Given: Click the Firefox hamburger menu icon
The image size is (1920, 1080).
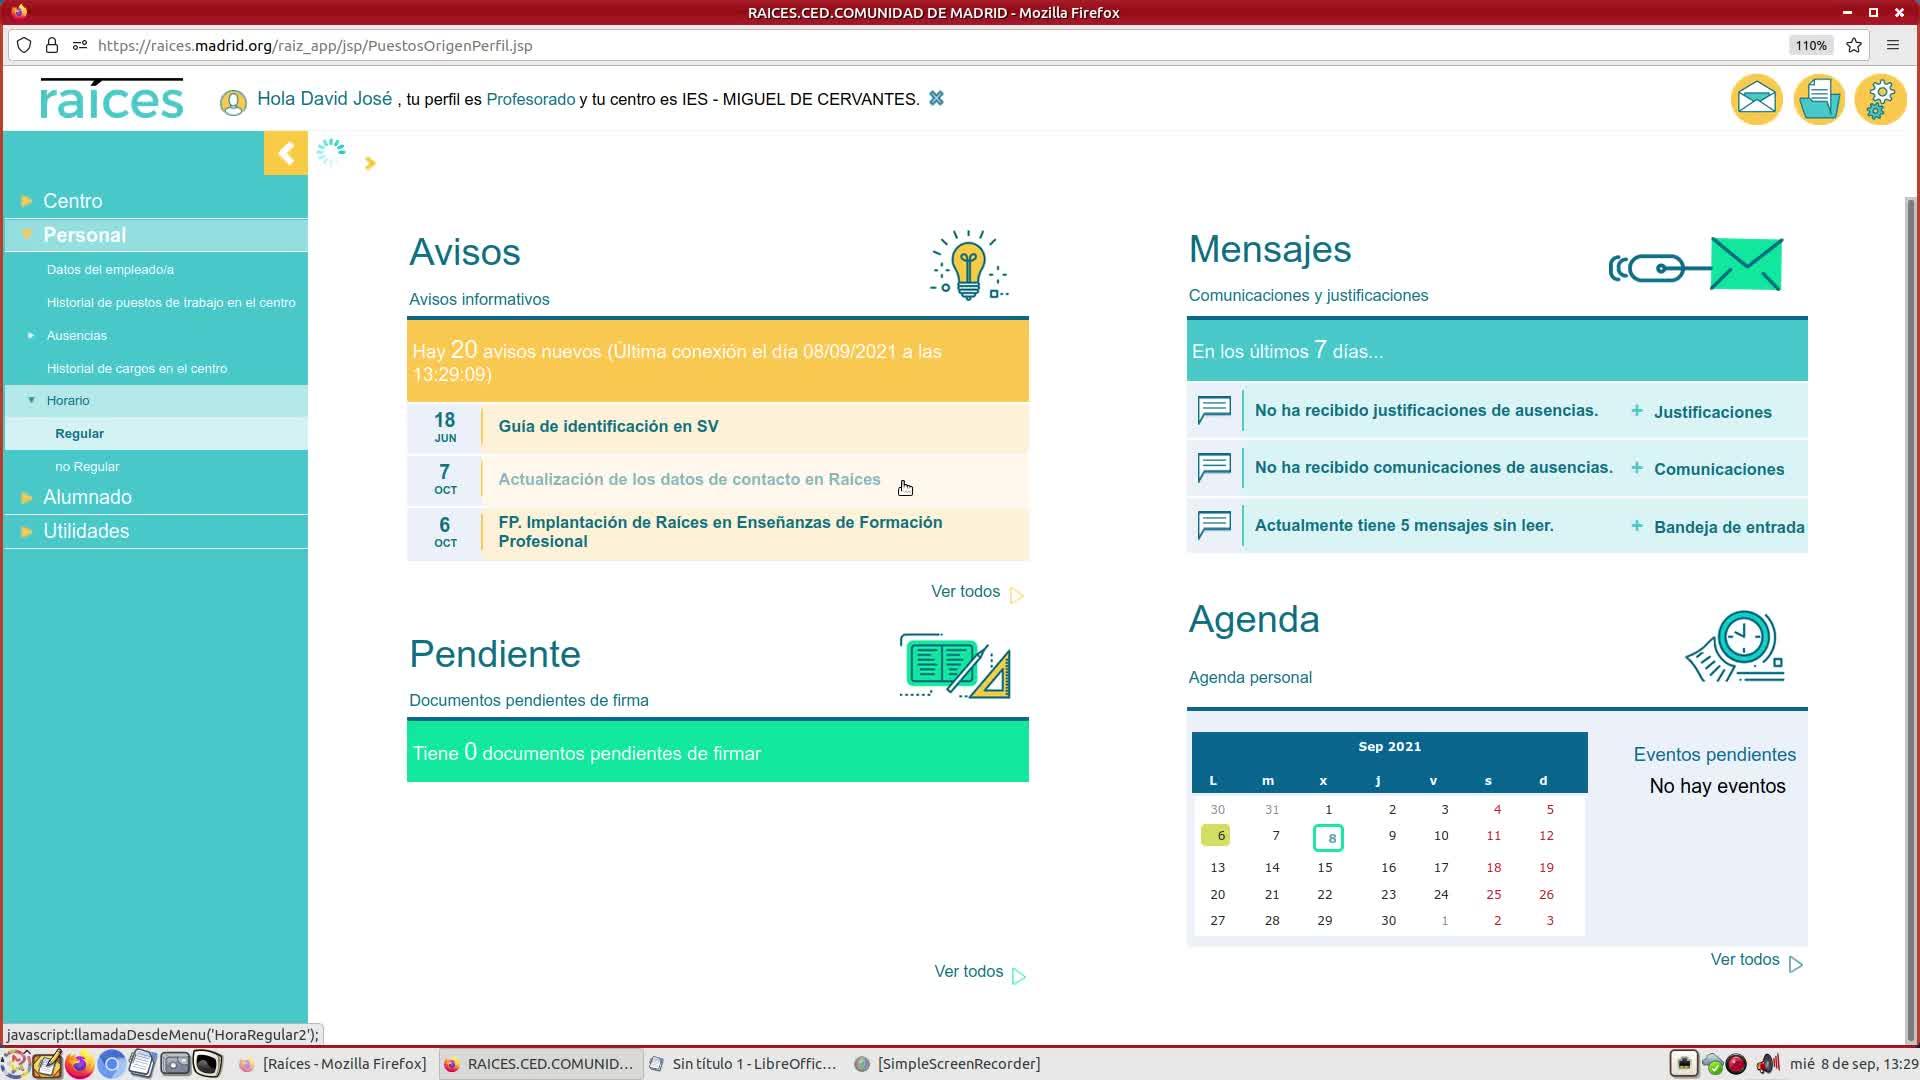Looking at the screenshot, I should pos(1892,45).
